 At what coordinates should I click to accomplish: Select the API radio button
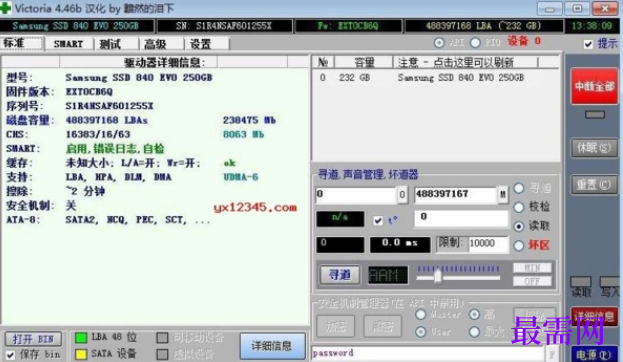pyautogui.click(x=439, y=43)
